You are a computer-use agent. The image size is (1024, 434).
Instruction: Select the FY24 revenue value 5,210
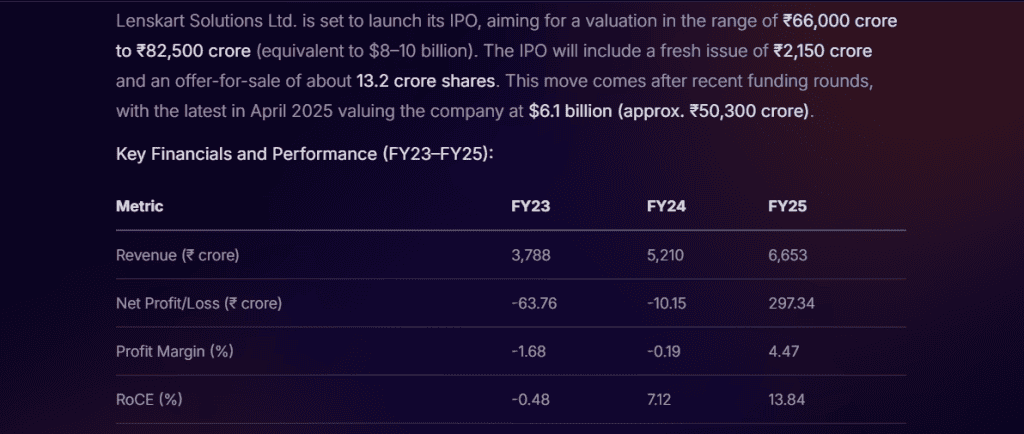(665, 255)
